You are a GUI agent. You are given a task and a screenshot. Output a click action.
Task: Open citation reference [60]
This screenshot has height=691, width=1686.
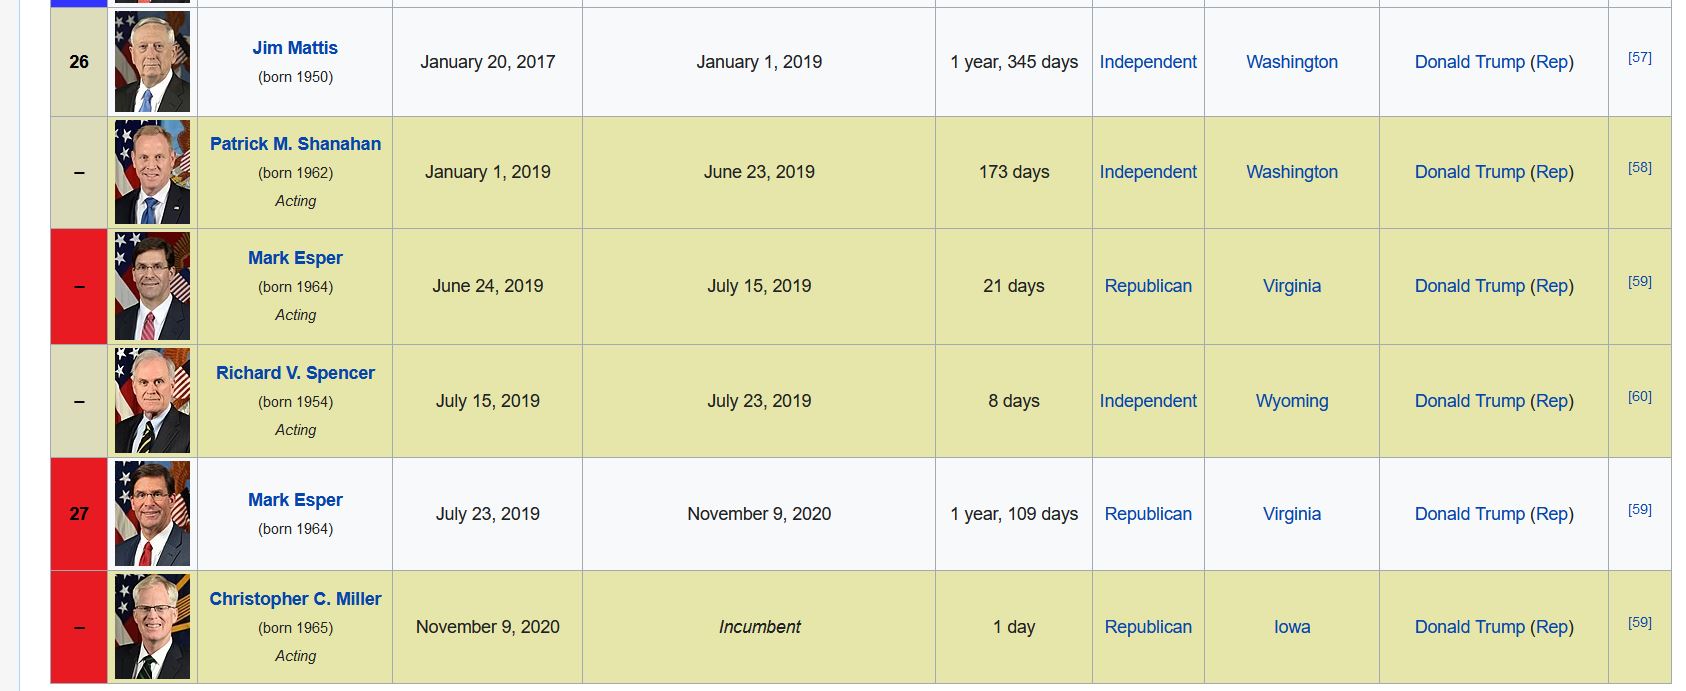click(1640, 397)
